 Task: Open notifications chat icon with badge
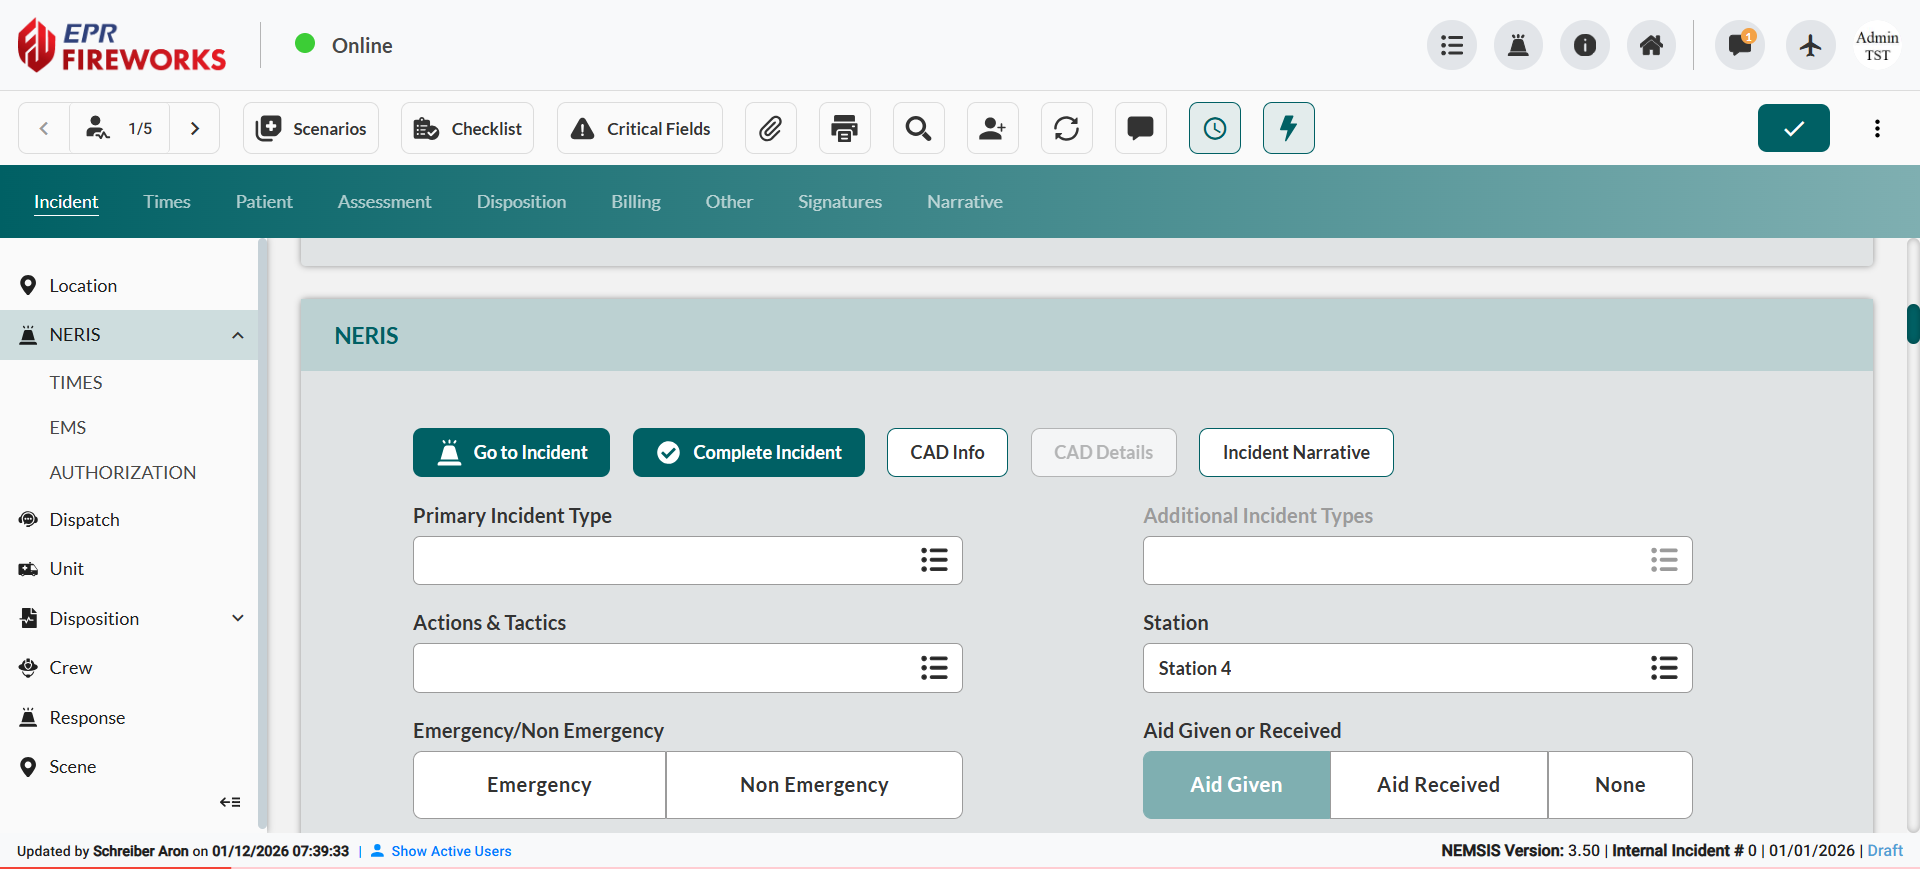[x=1739, y=45]
